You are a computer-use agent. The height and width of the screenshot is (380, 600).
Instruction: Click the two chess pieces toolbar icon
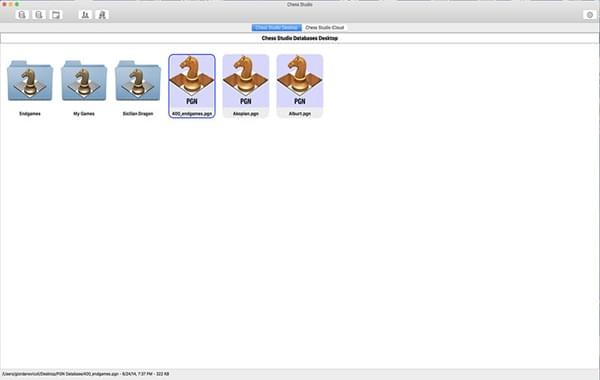click(x=85, y=15)
